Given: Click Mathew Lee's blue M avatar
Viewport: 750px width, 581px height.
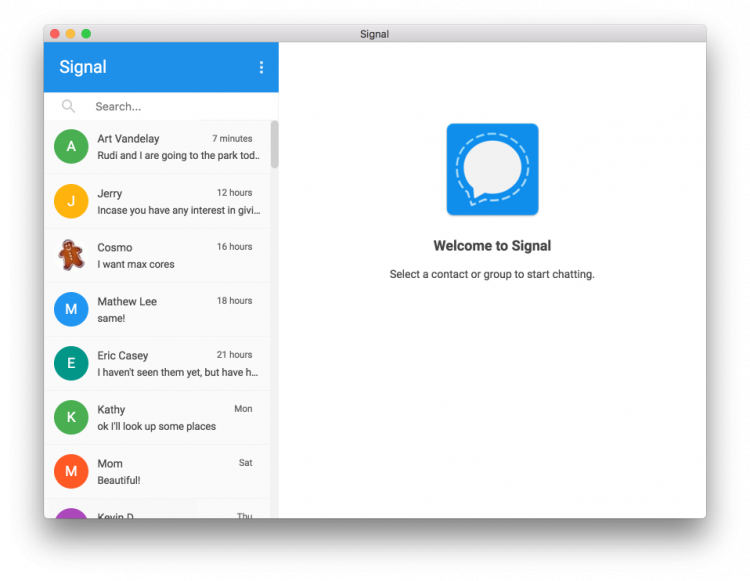Looking at the screenshot, I should click(71, 309).
